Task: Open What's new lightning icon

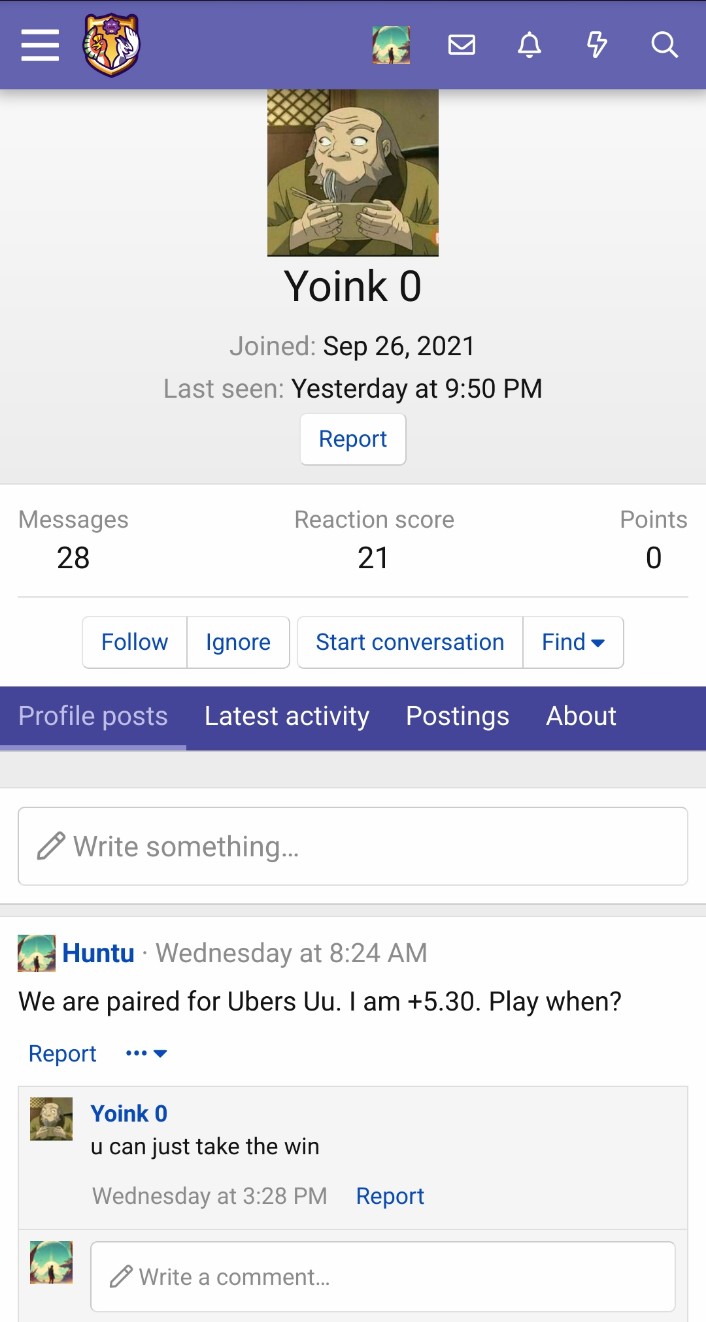Action: coord(597,45)
